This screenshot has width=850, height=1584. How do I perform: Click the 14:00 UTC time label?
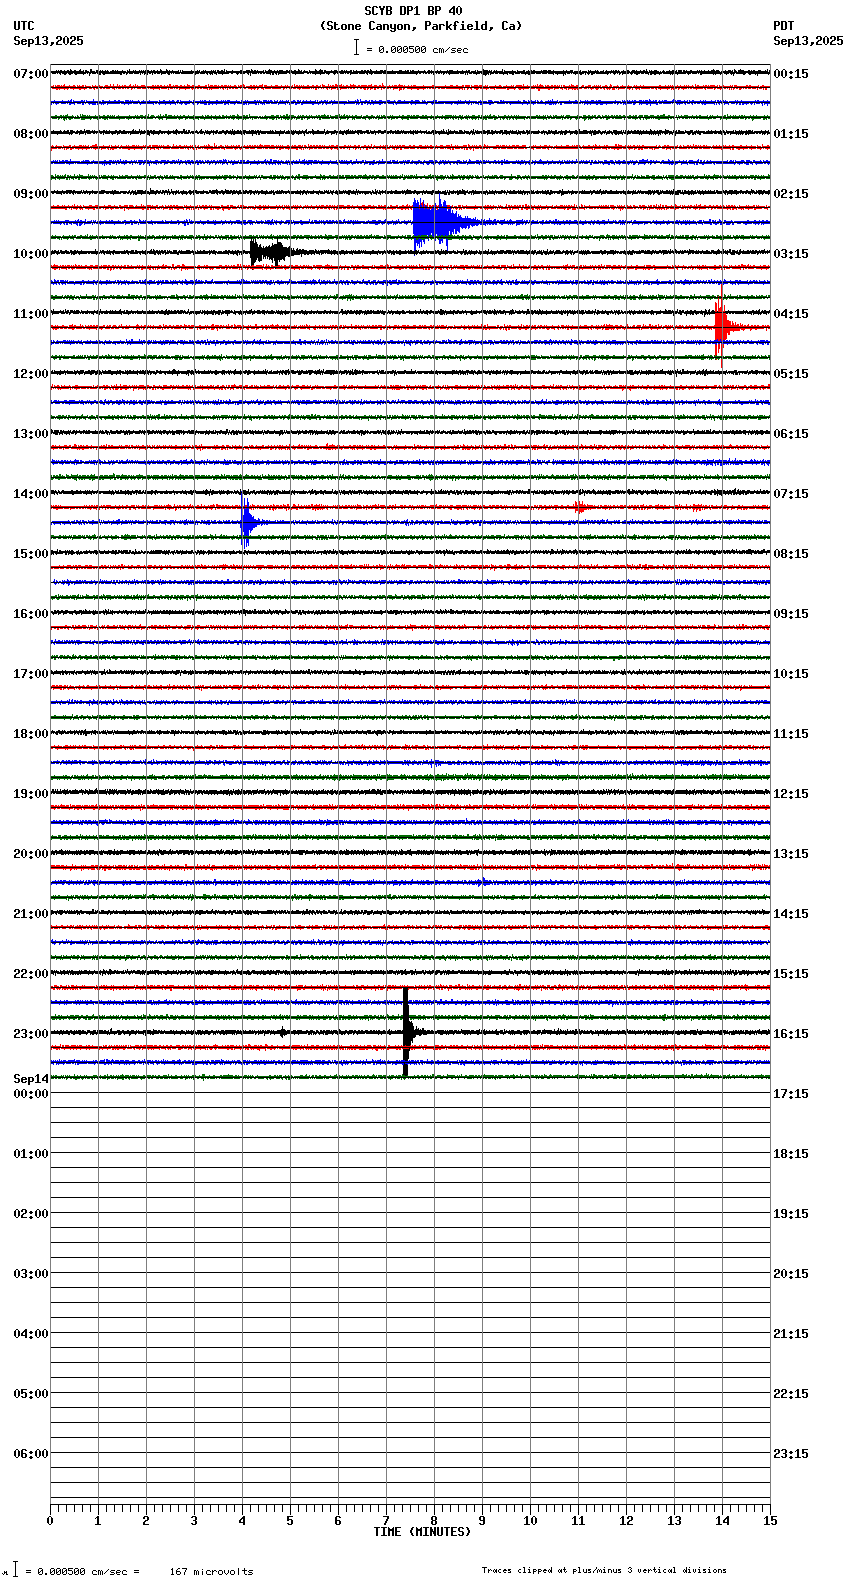click(31, 493)
